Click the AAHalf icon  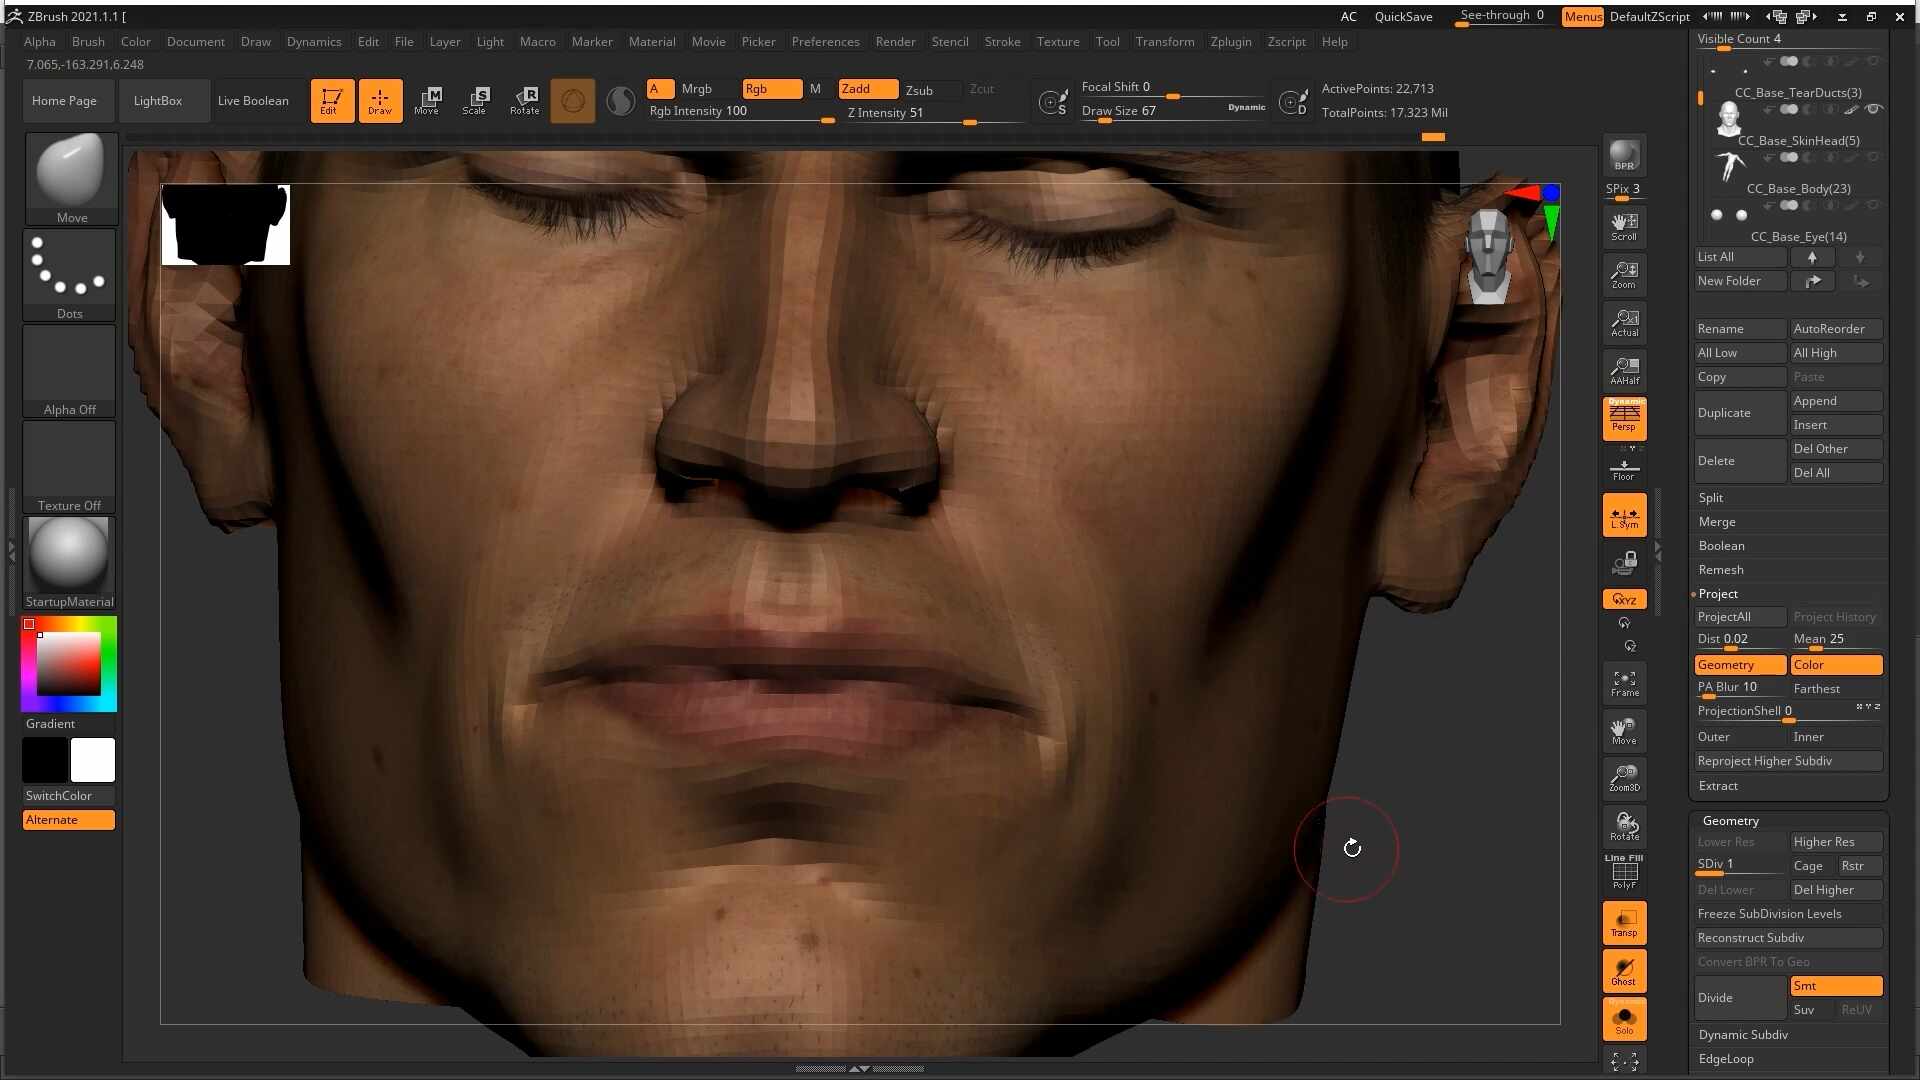[x=1624, y=371]
